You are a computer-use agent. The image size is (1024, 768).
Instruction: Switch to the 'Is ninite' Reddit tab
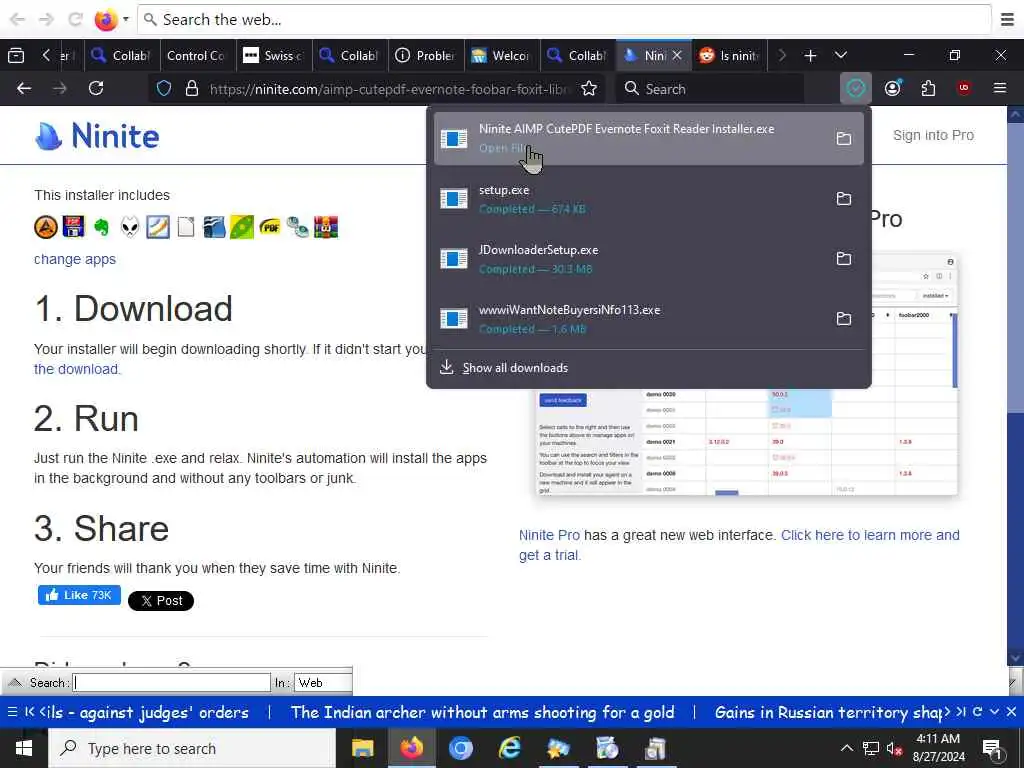coord(730,56)
